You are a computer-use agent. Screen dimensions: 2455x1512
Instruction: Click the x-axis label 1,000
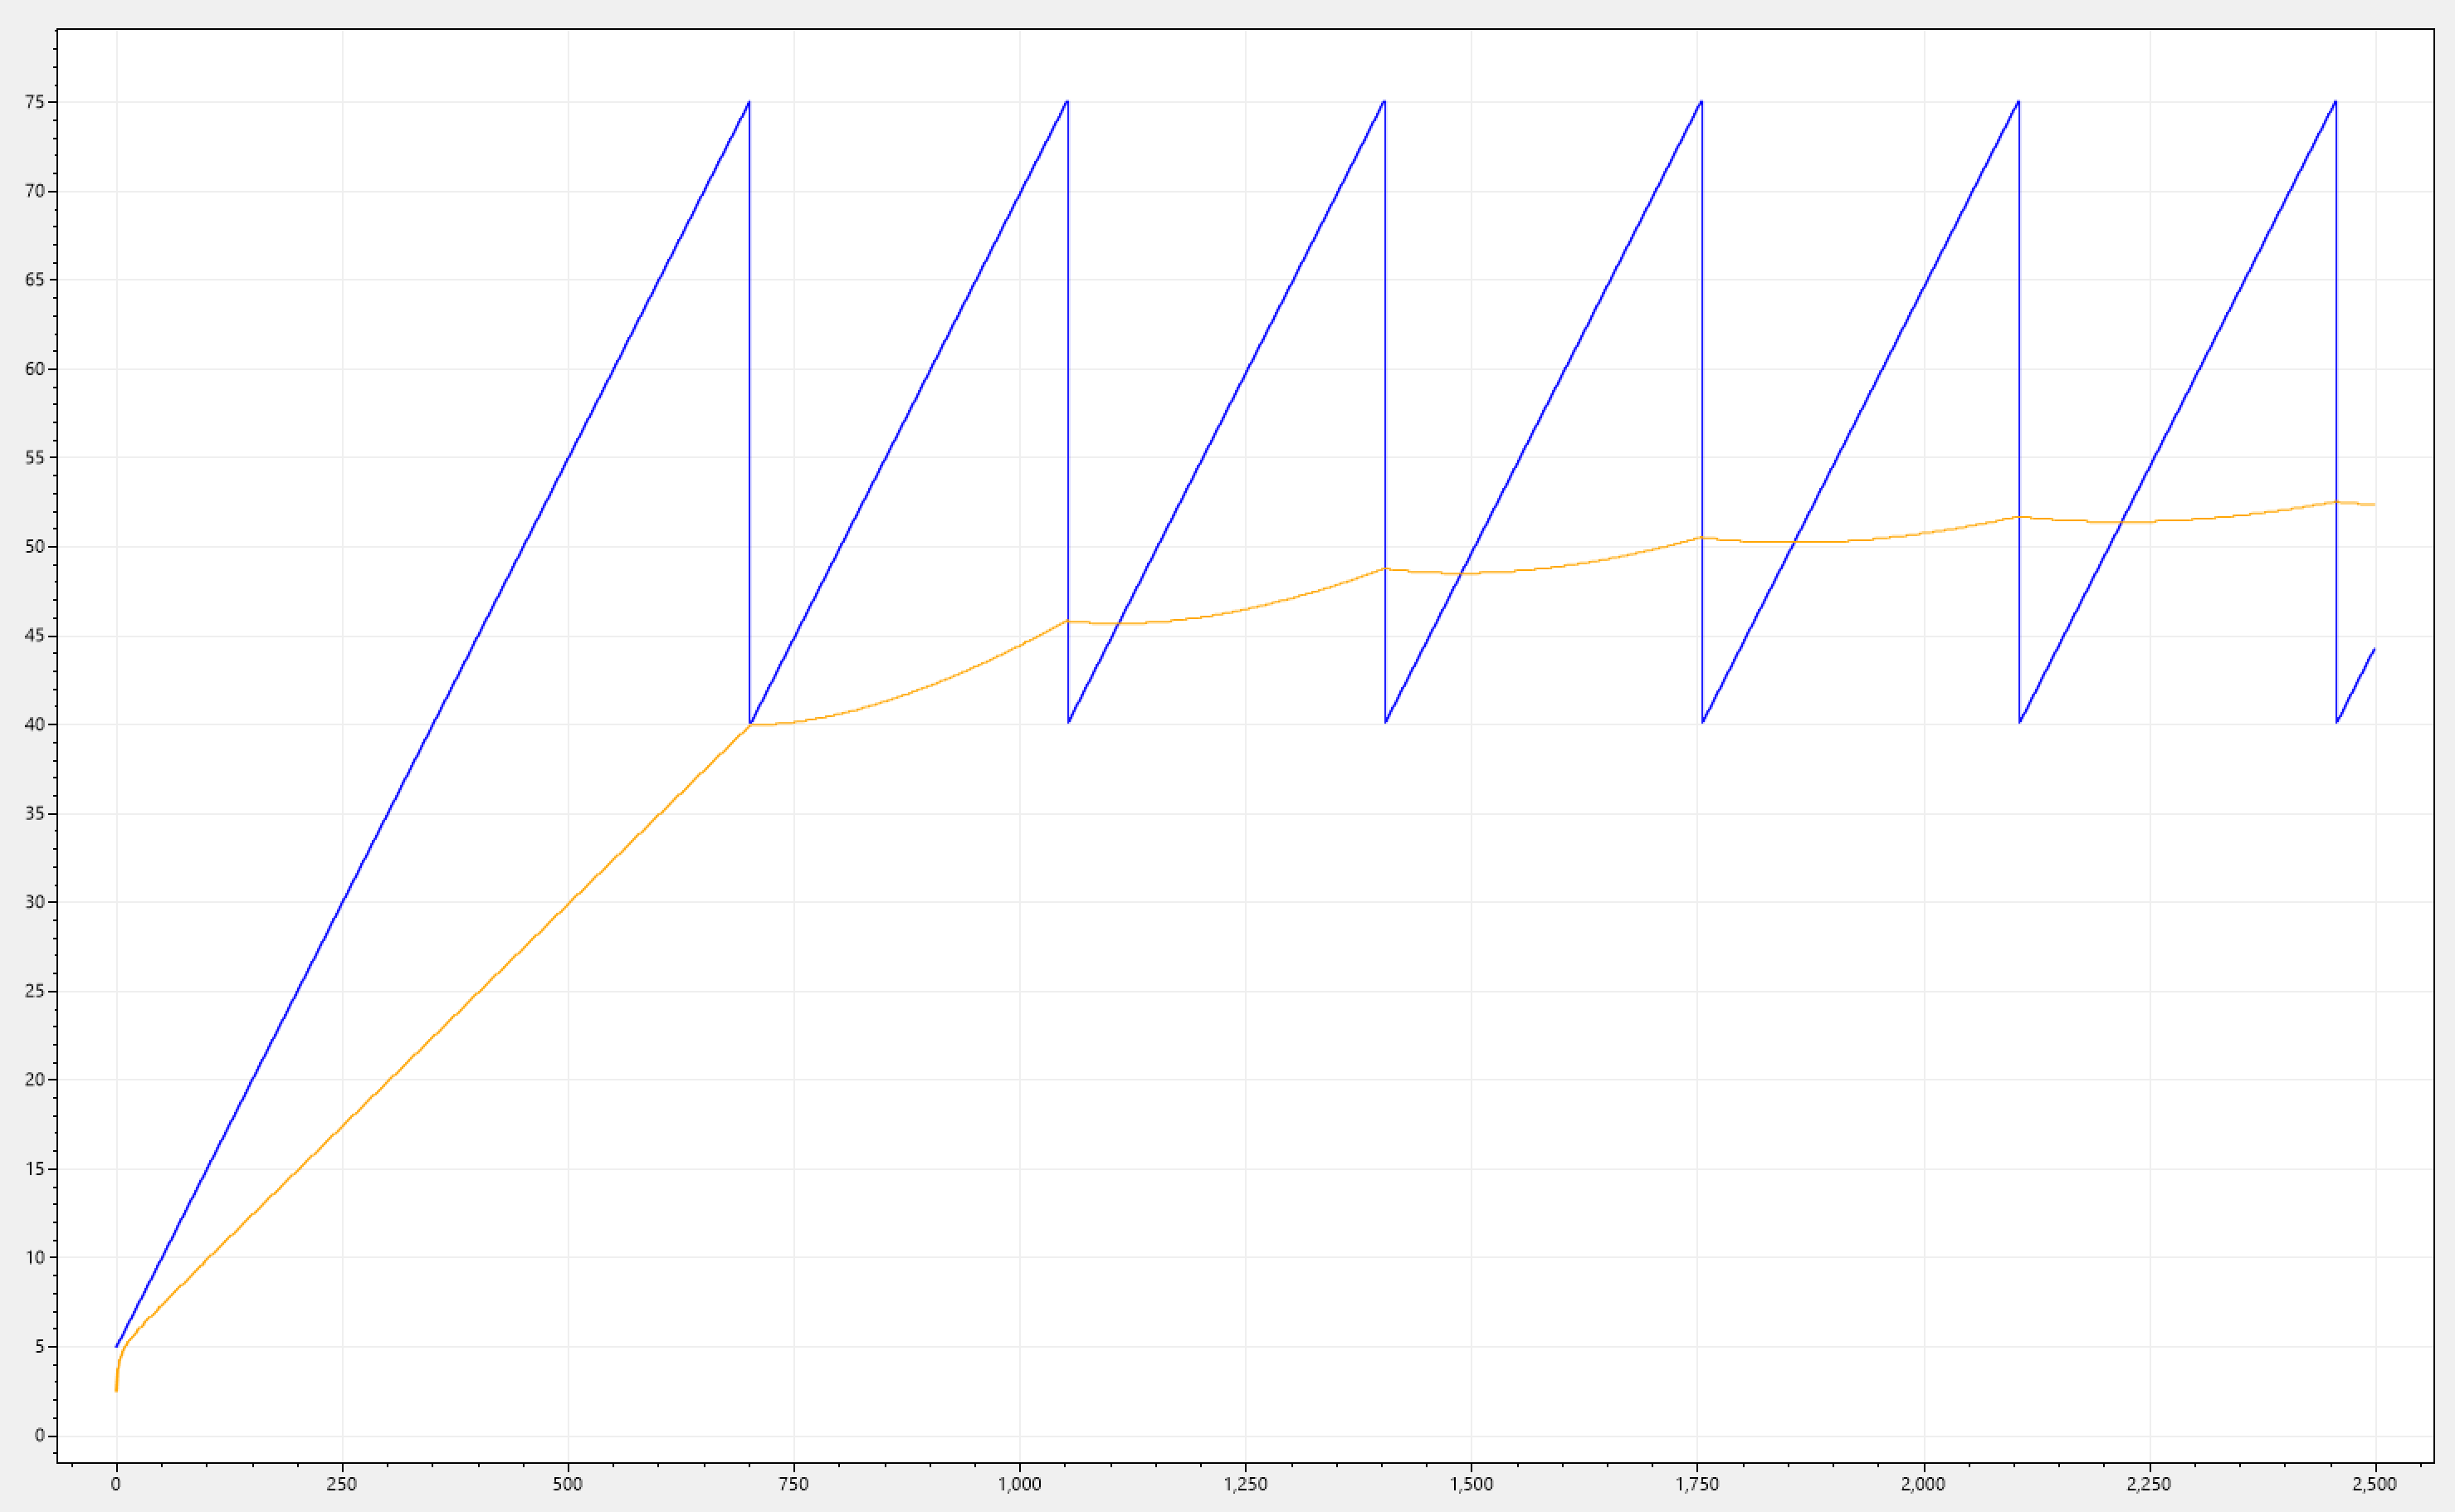tap(1019, 1484)
